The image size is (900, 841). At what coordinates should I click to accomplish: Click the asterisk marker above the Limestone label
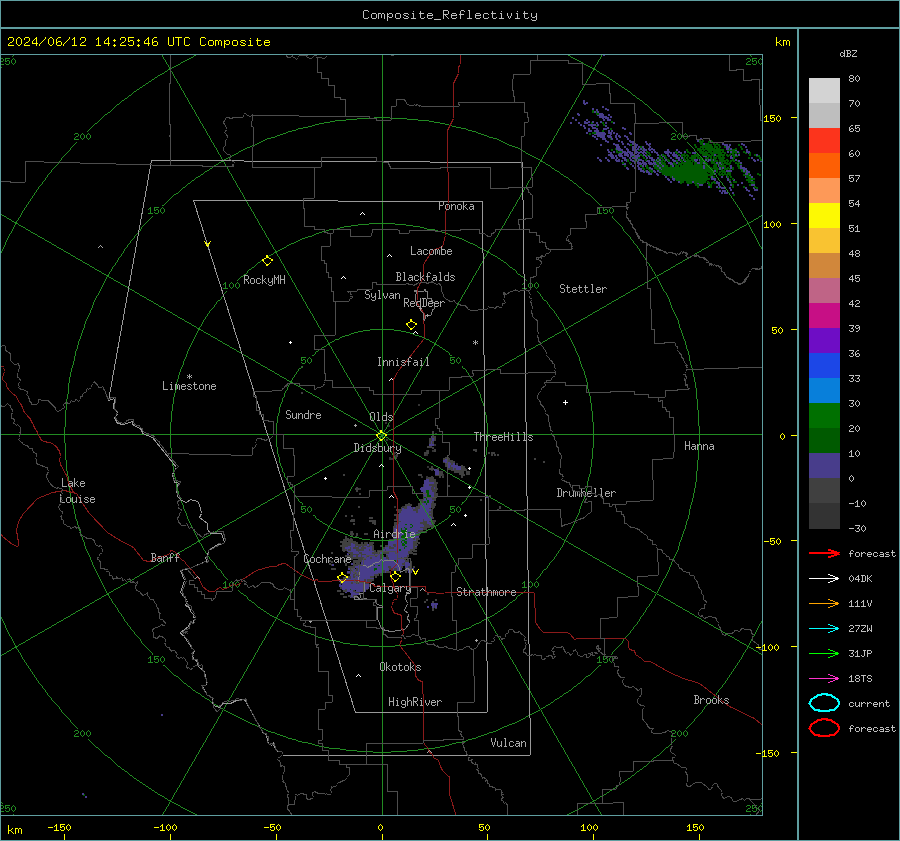pyautogui.click(x=189, y=377)
